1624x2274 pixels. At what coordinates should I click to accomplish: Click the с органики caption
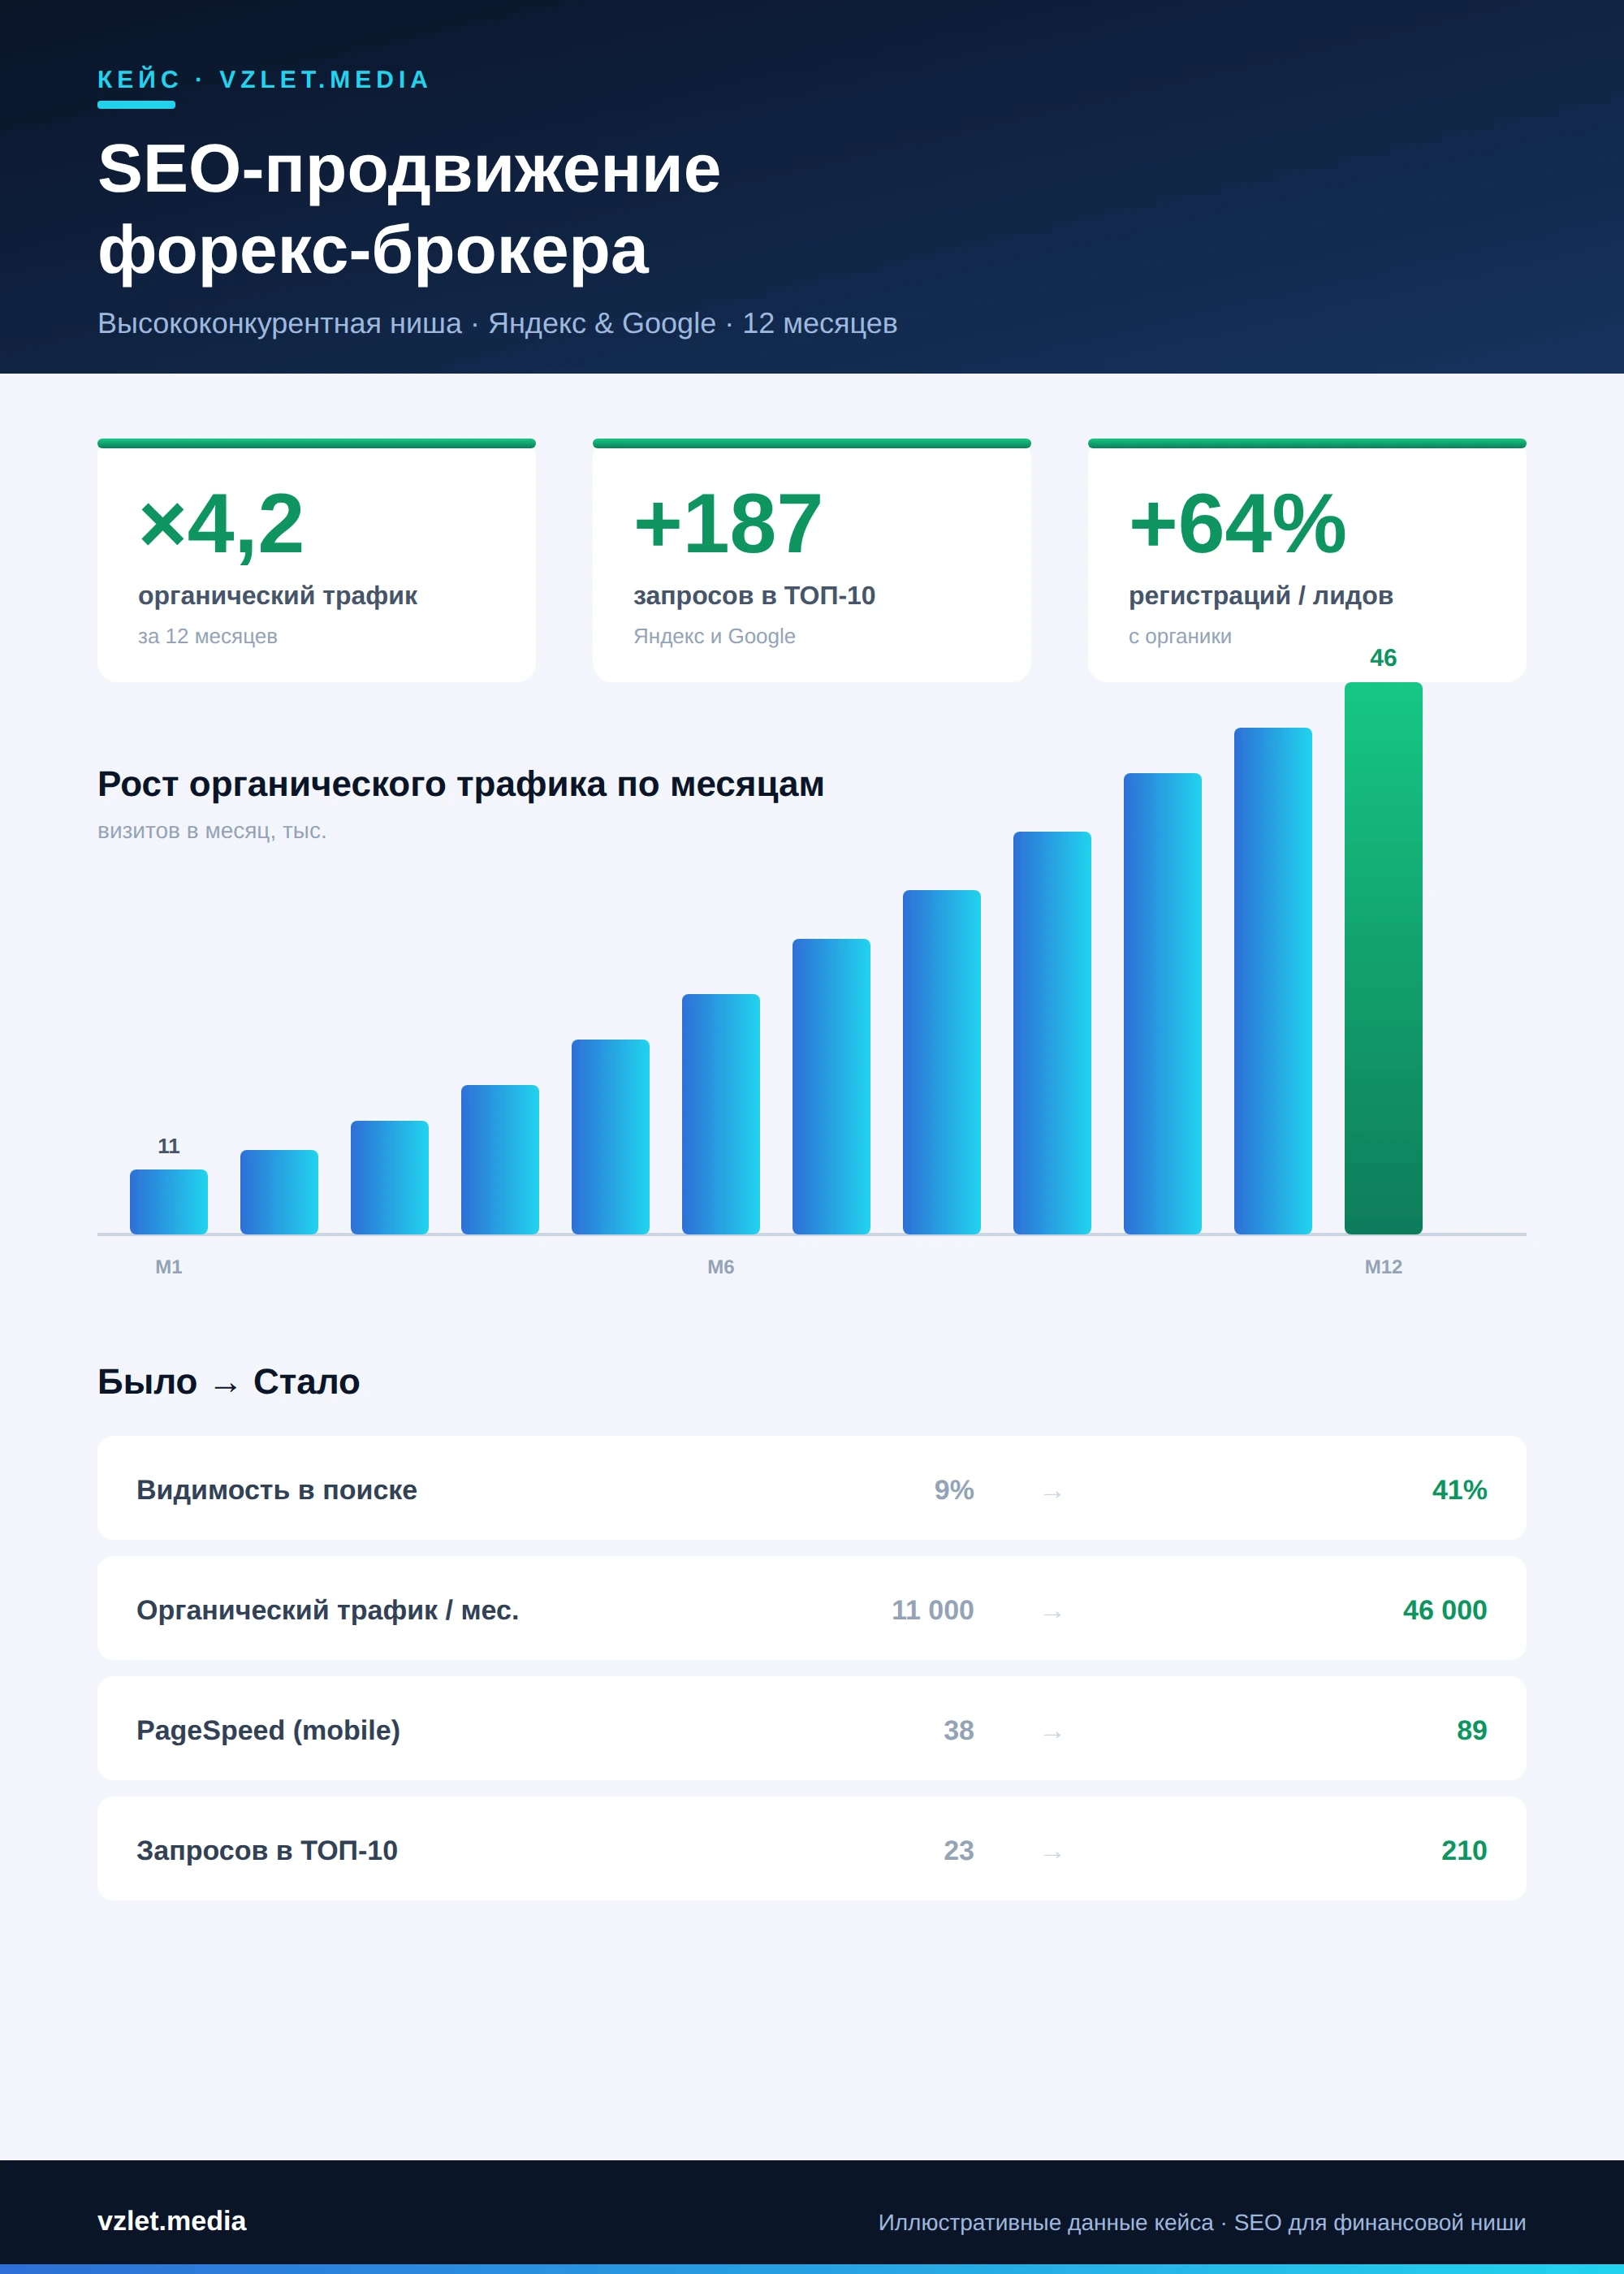click(x=1180, y=636)
